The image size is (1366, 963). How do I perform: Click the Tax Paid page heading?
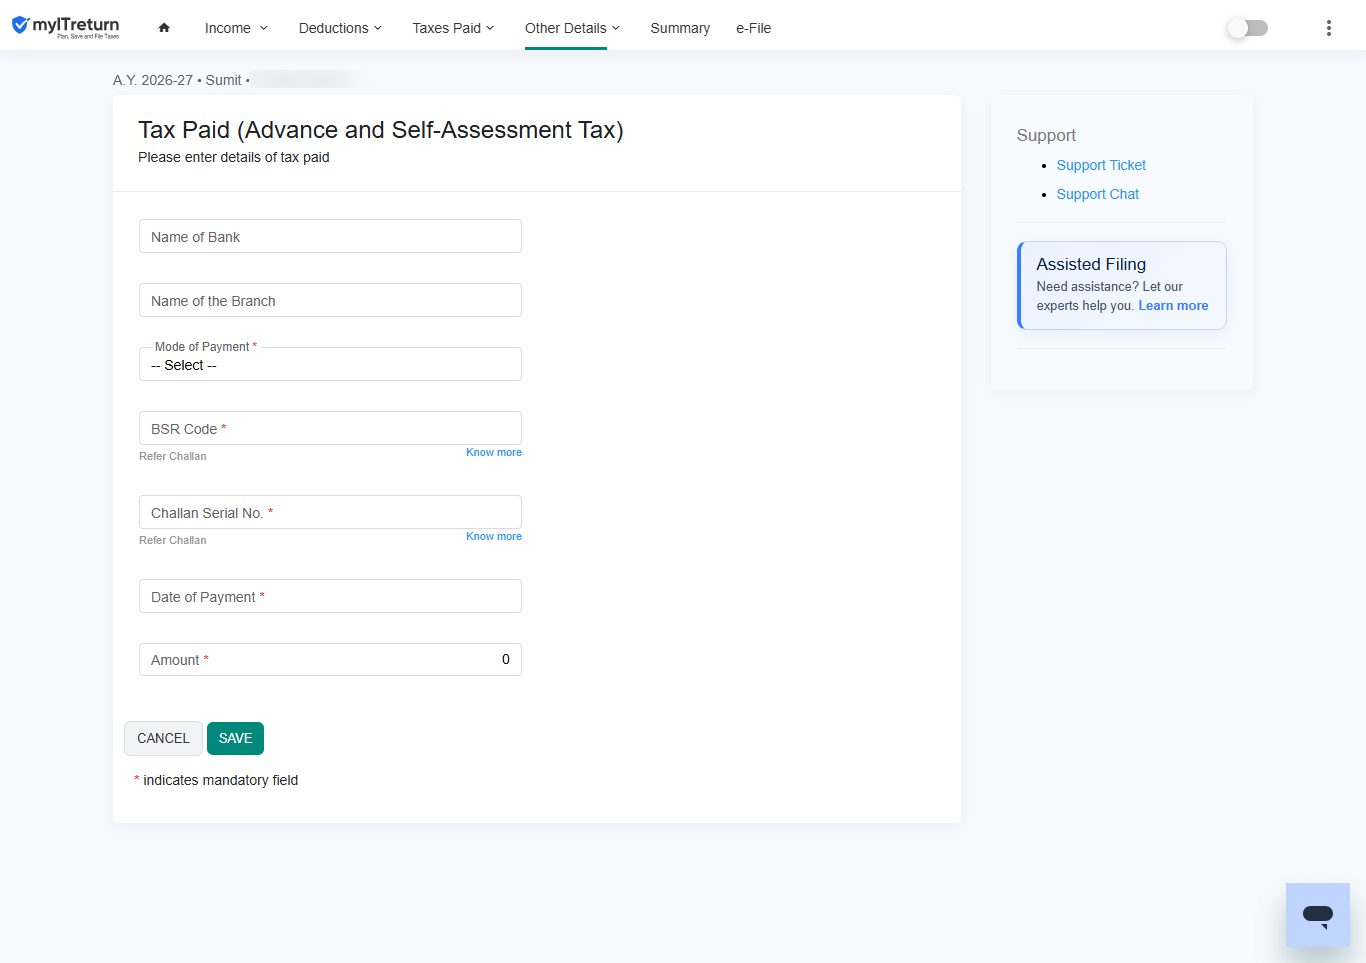(x=381, y=130)
